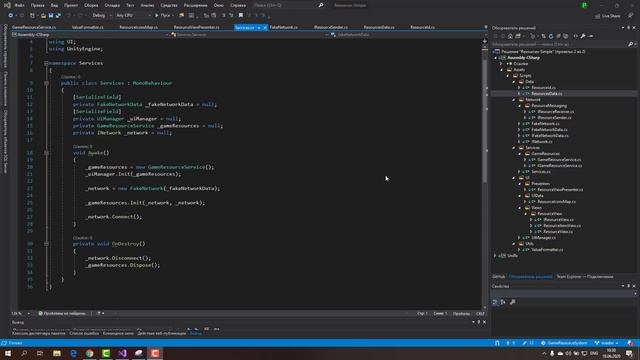
Task: Open the Справка menu
Action: 238,5
